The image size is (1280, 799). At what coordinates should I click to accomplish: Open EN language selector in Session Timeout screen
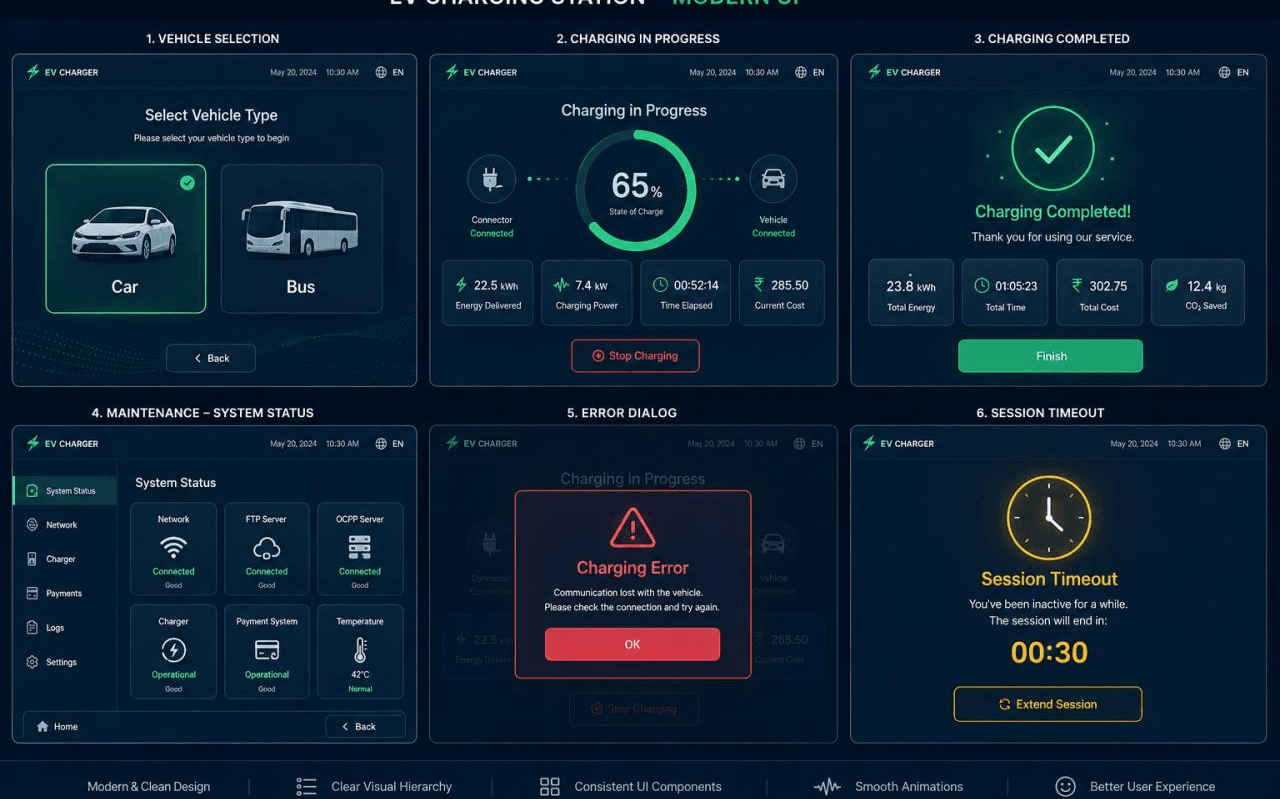1234,444
